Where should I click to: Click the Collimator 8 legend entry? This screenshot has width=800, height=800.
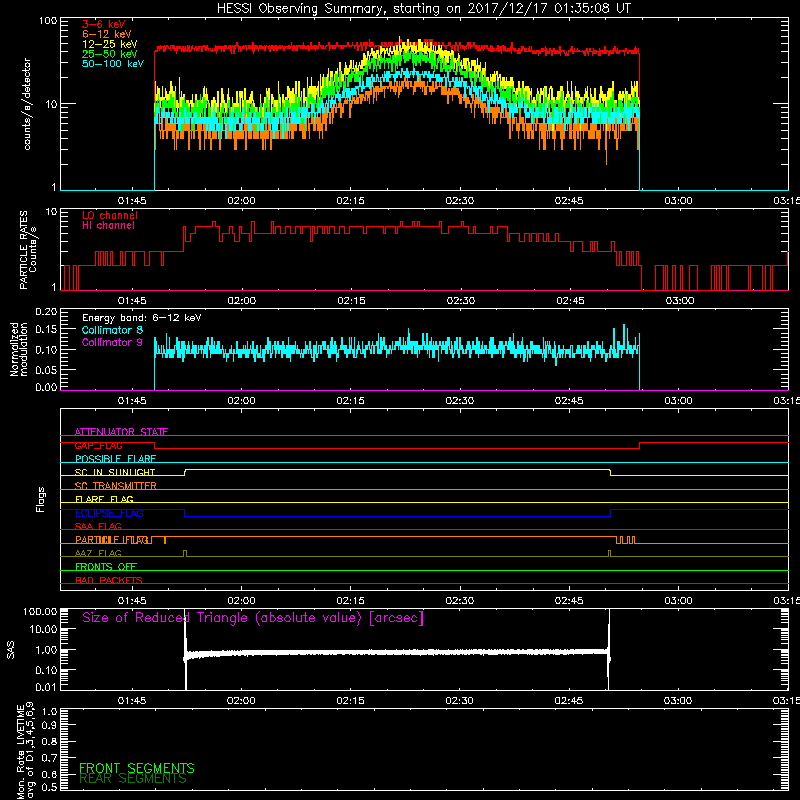point(112,330)
